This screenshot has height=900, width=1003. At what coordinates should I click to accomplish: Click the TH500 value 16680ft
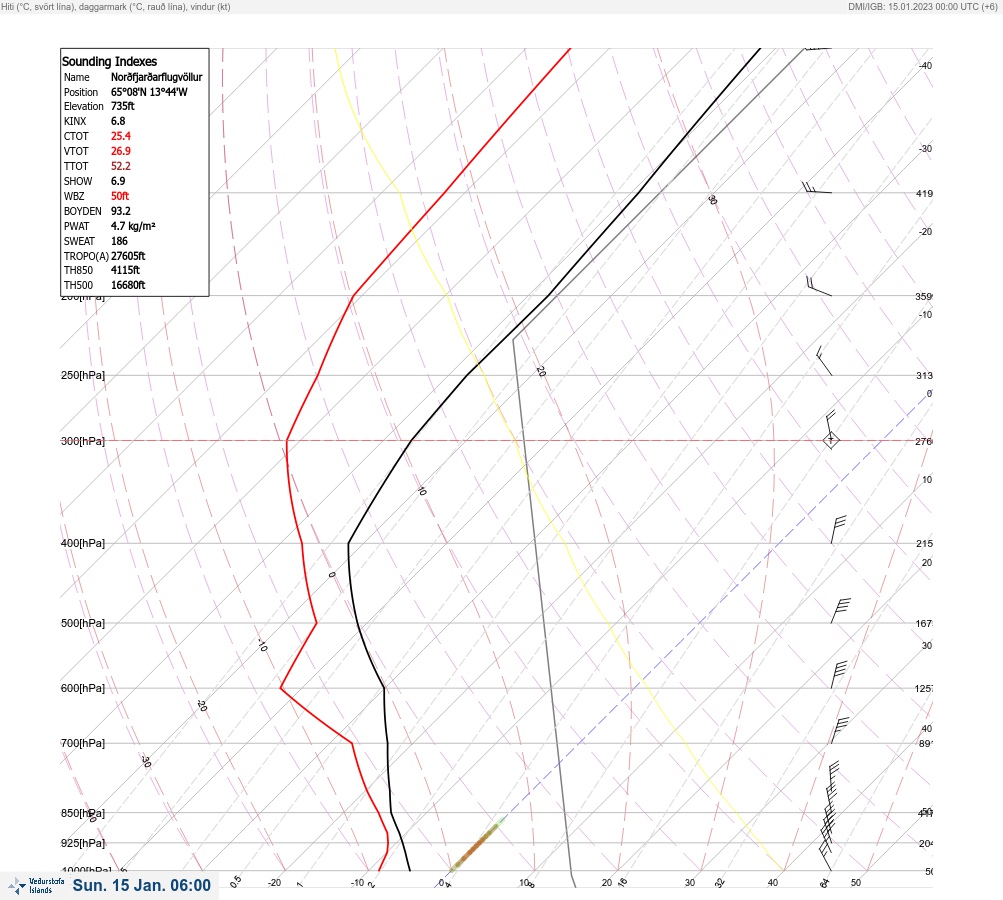pos(128,285)
